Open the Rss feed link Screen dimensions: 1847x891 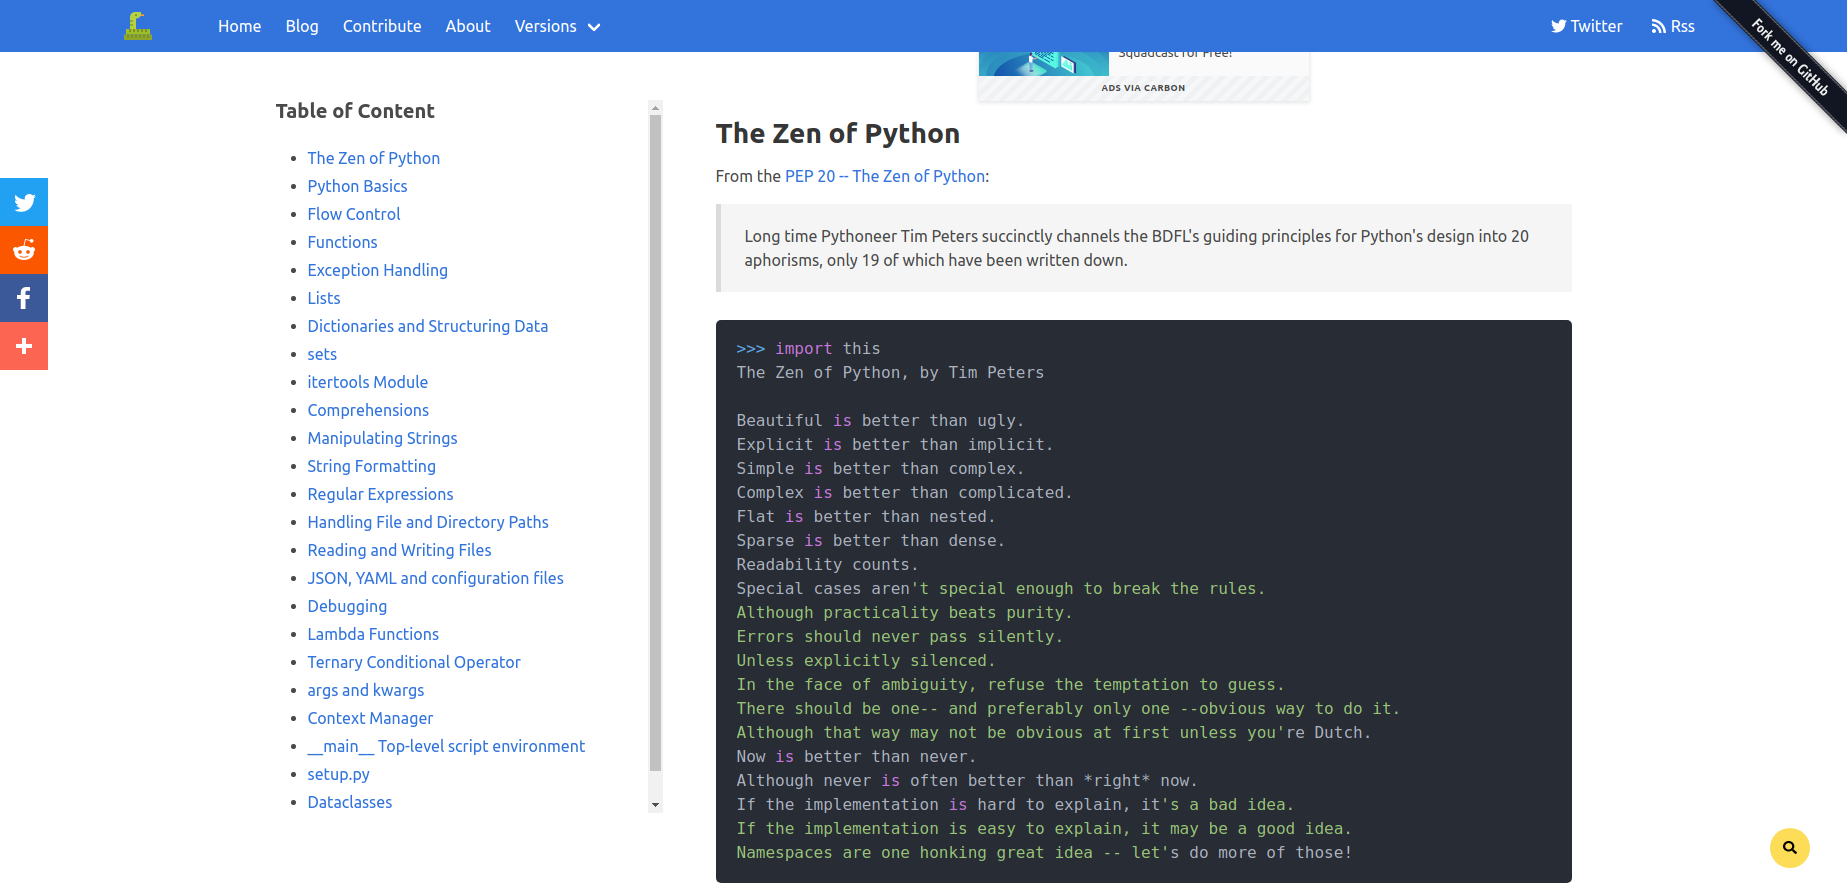click(x=1673, y=26)
